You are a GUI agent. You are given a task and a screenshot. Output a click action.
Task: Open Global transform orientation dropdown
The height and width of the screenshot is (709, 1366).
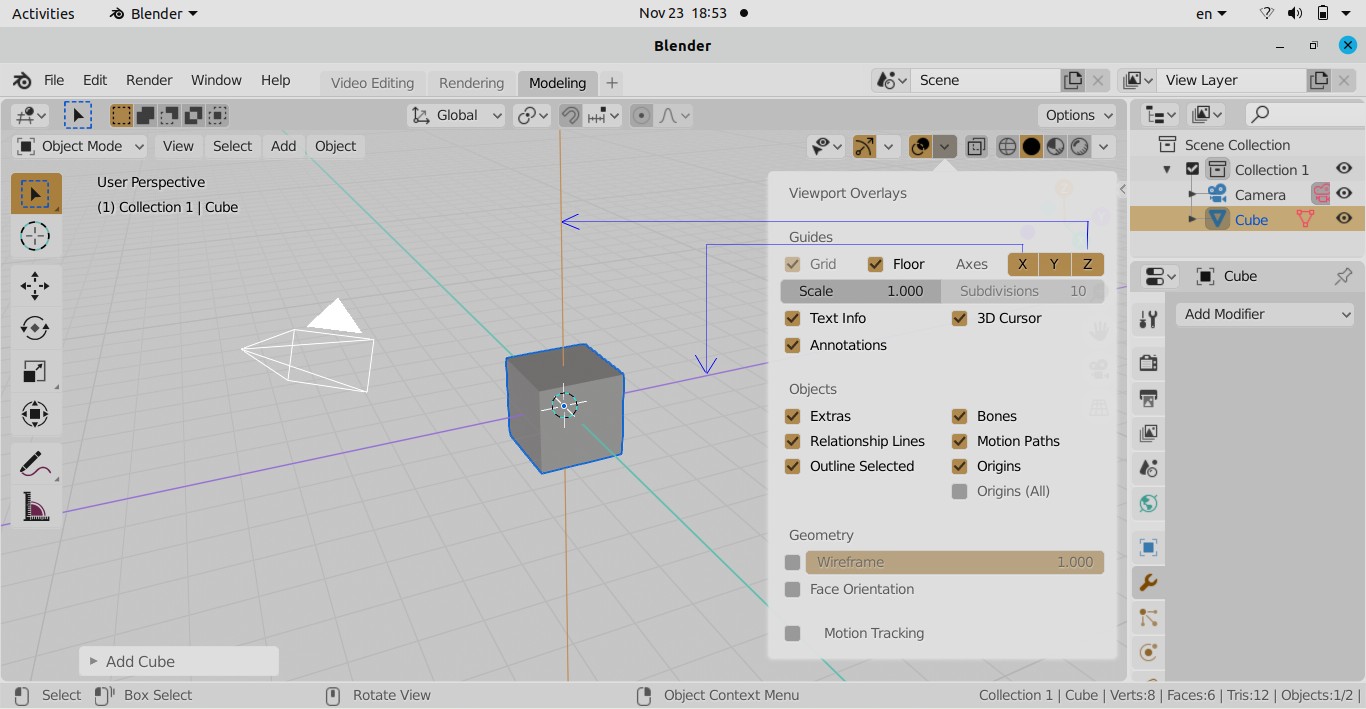pos(457,116)
